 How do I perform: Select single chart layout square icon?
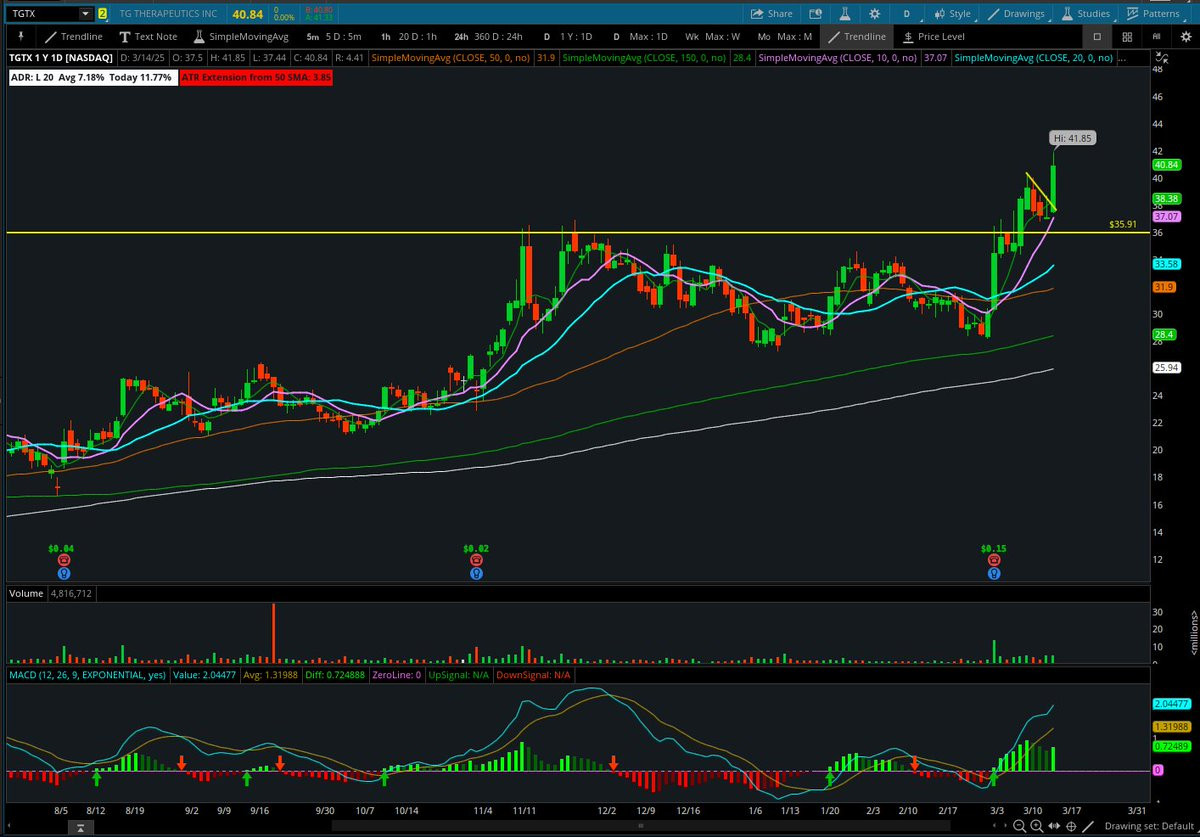[x=1097, y=36]
